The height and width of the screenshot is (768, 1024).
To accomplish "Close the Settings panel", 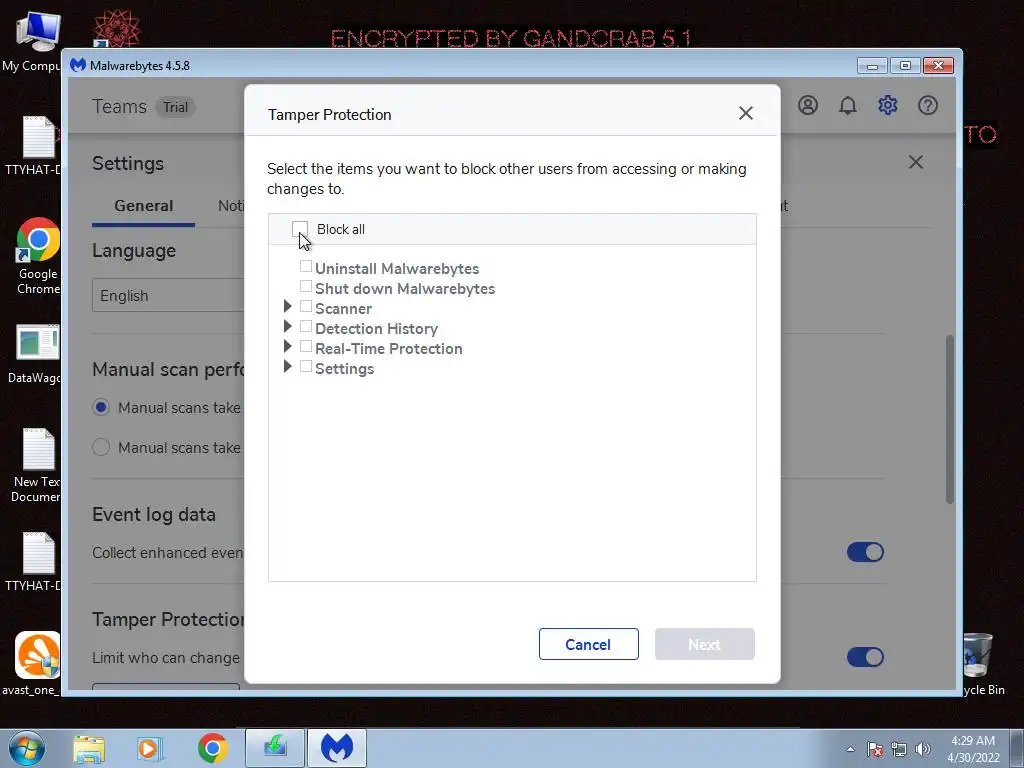I will [x=916, y=162].
